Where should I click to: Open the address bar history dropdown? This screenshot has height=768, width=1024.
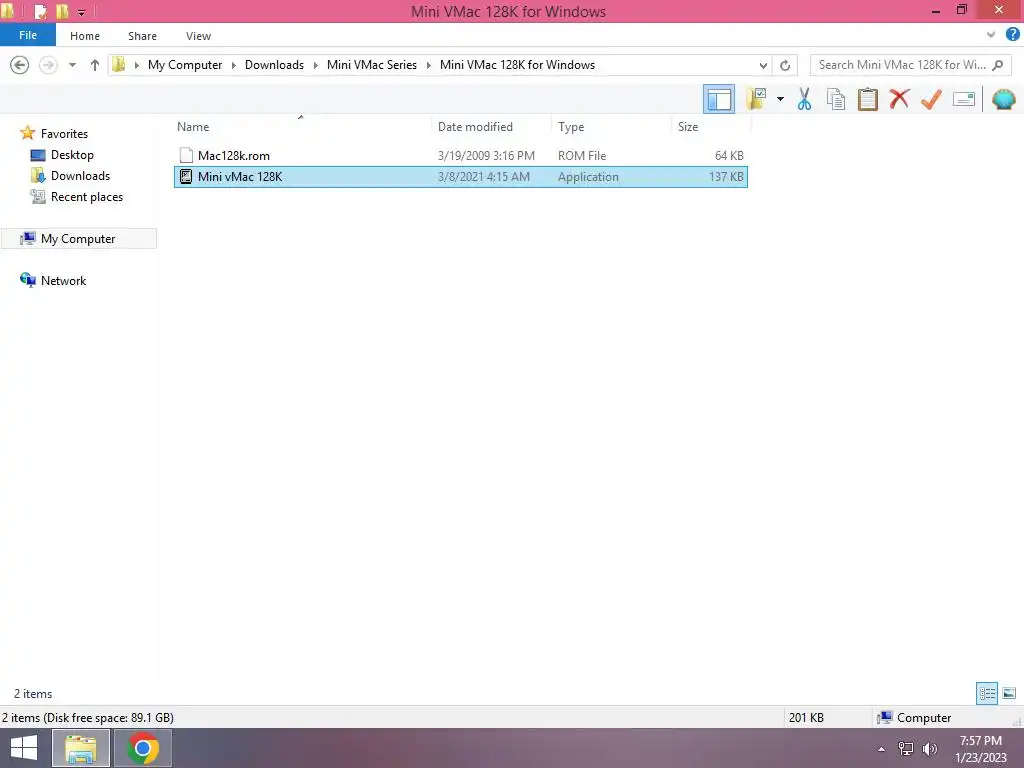[x=763, y=65]
